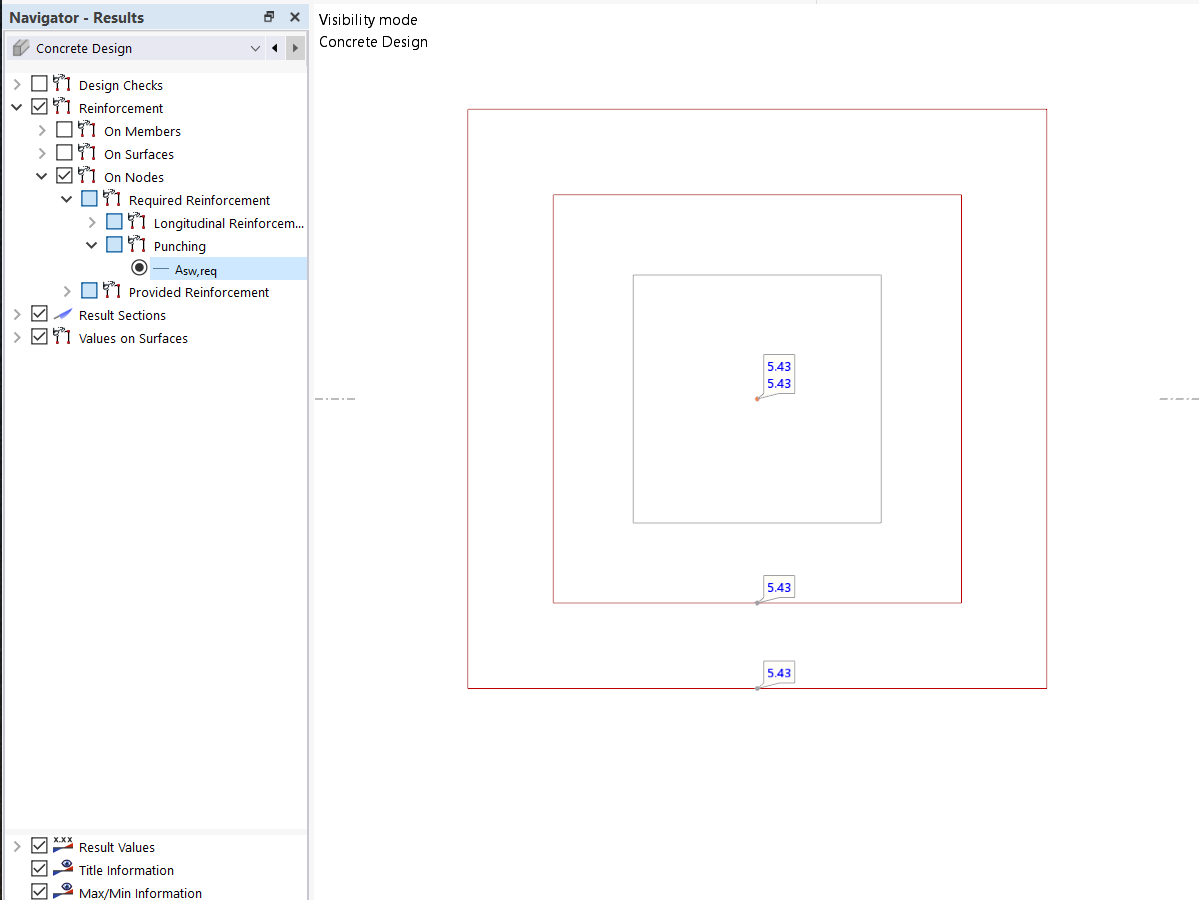Open the Concrete Design dropdown
Viewport: 1199px width, 900px height.
pyautogui.click(x=255, y=47)
